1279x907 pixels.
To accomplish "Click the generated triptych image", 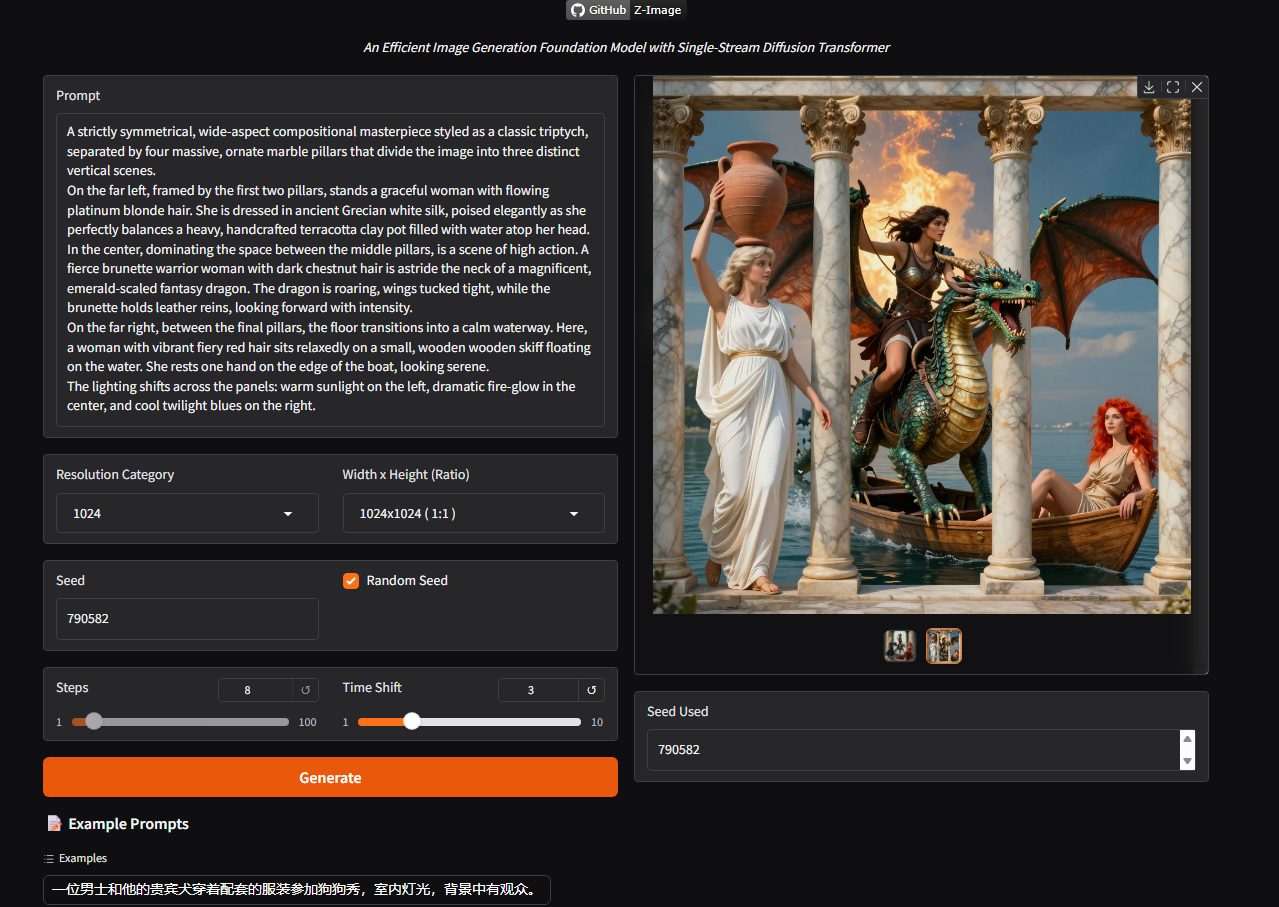I will (921, 346).
